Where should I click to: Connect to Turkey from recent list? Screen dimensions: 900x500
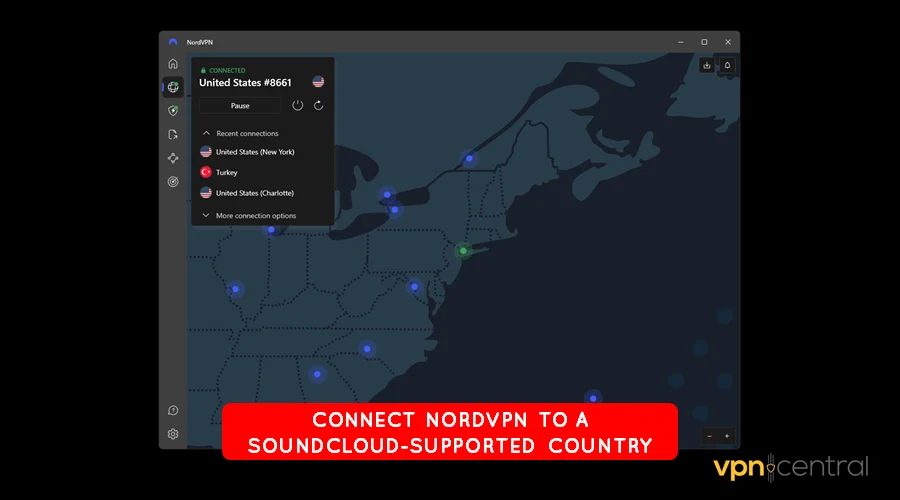coord(226,172)
